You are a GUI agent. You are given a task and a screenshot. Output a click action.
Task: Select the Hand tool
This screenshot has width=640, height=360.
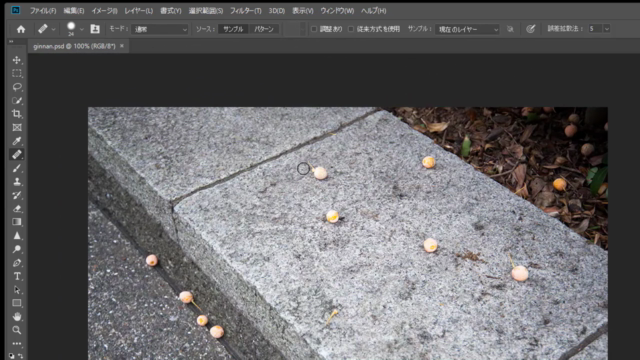coord(17,316)
